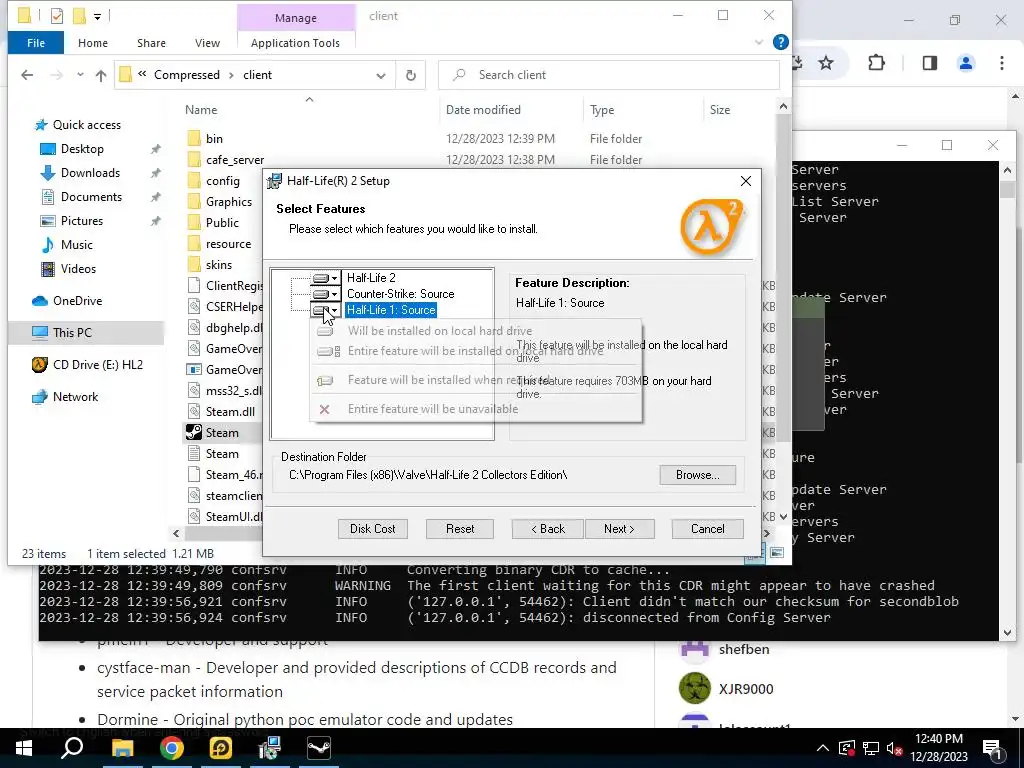The width and height of the screenshot is (1024, 768).
Task: Open Half-Life 1: Source feature install dropdown
Action: (x=325, y=310)
